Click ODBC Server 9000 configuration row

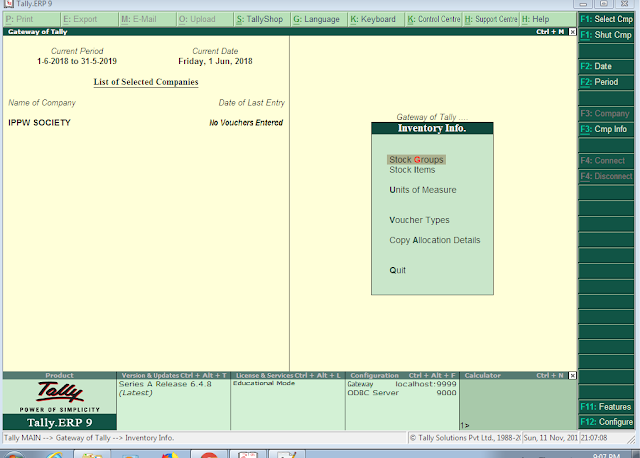402,393
